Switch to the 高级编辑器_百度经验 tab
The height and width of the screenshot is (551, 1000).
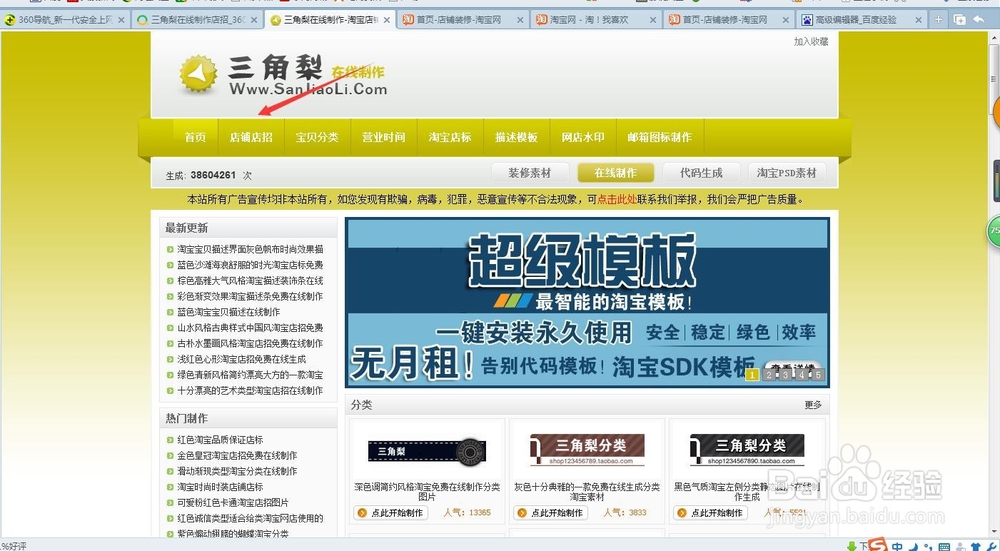862,20
